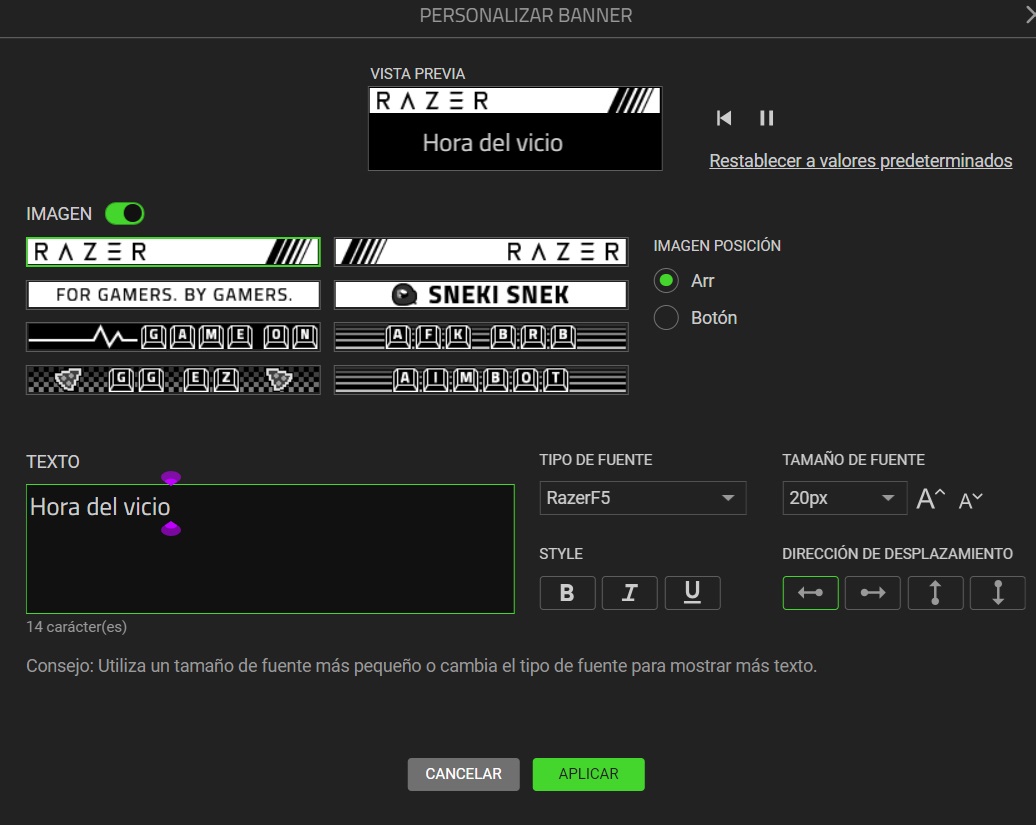Decrease font size with smaller A icon
The width and height of the screenshot is (1036, 825).
pos(970,500)
